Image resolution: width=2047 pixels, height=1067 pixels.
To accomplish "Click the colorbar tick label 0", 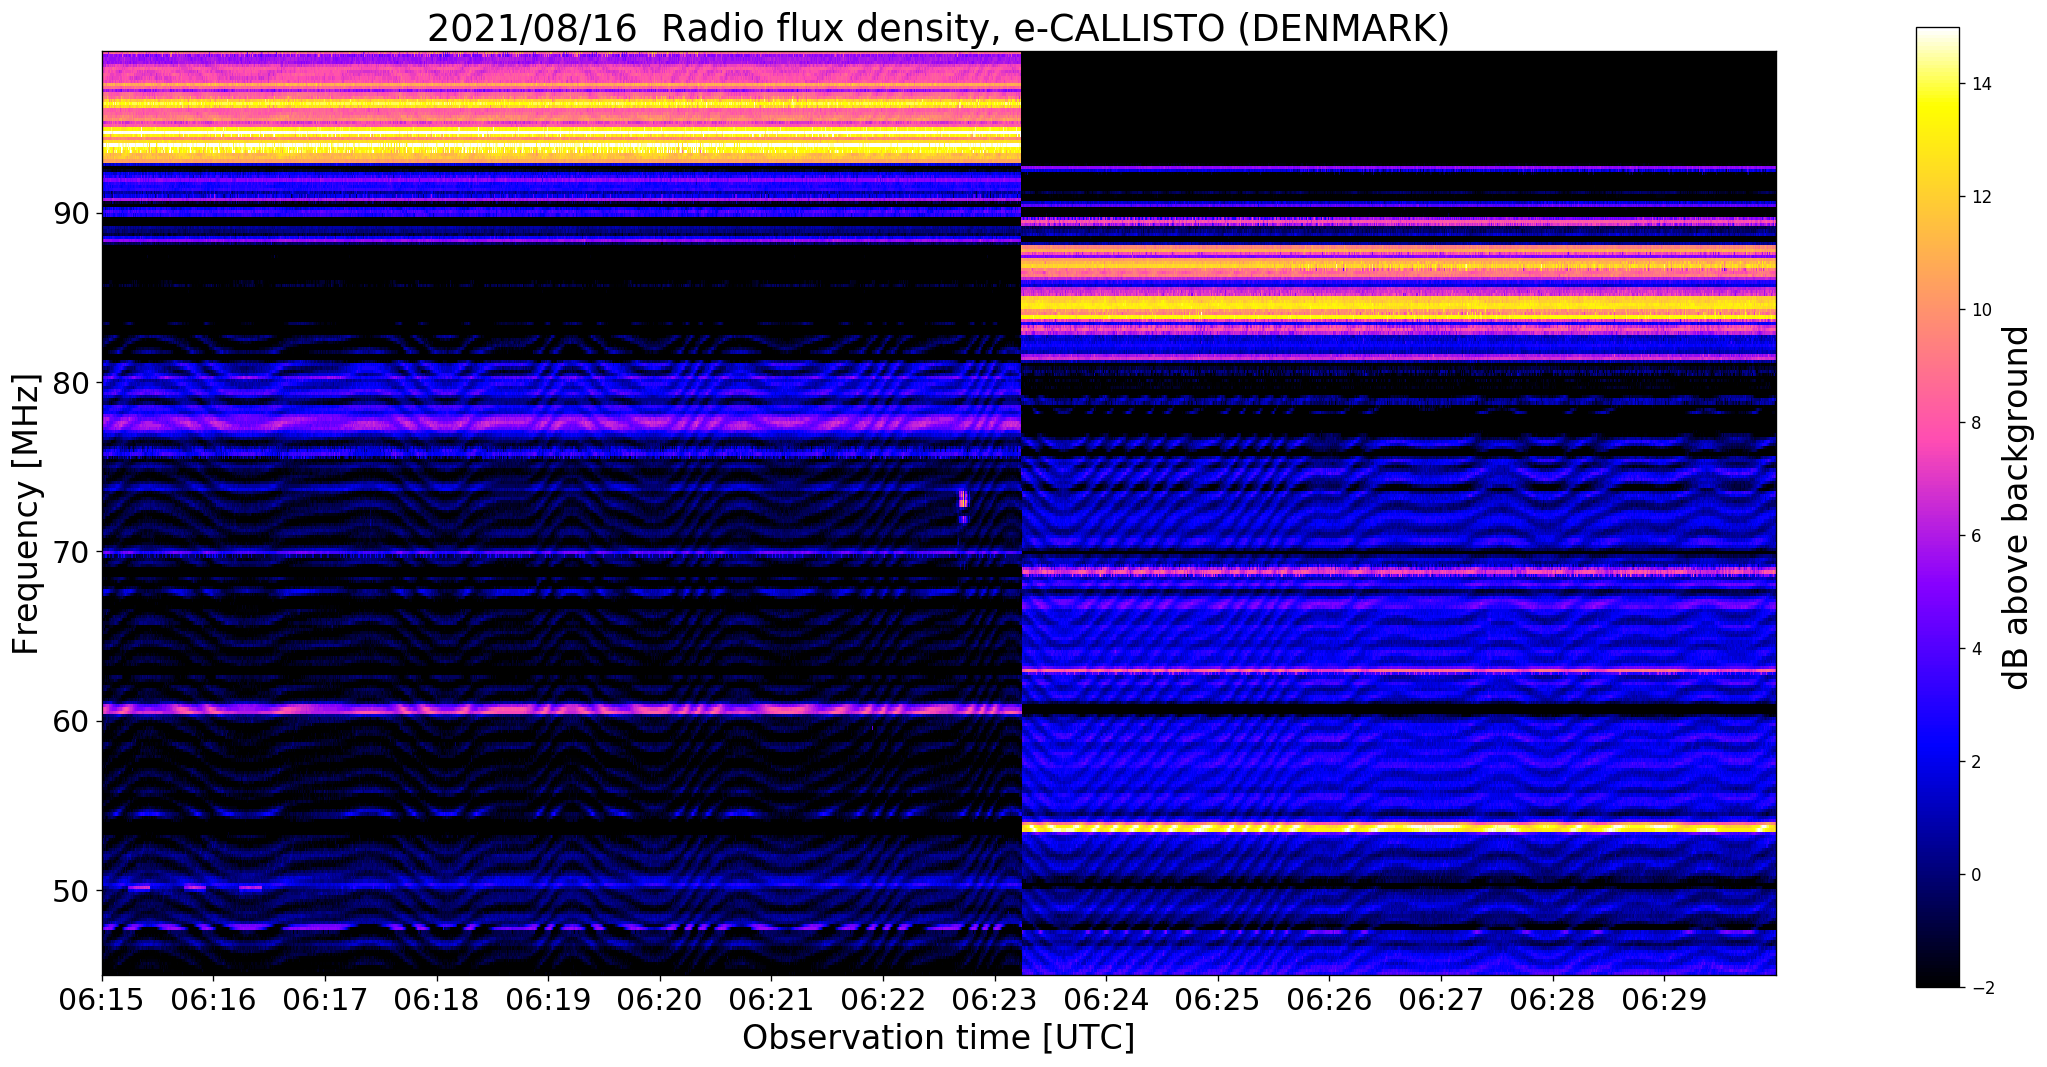I will (x=1974, y=875).
